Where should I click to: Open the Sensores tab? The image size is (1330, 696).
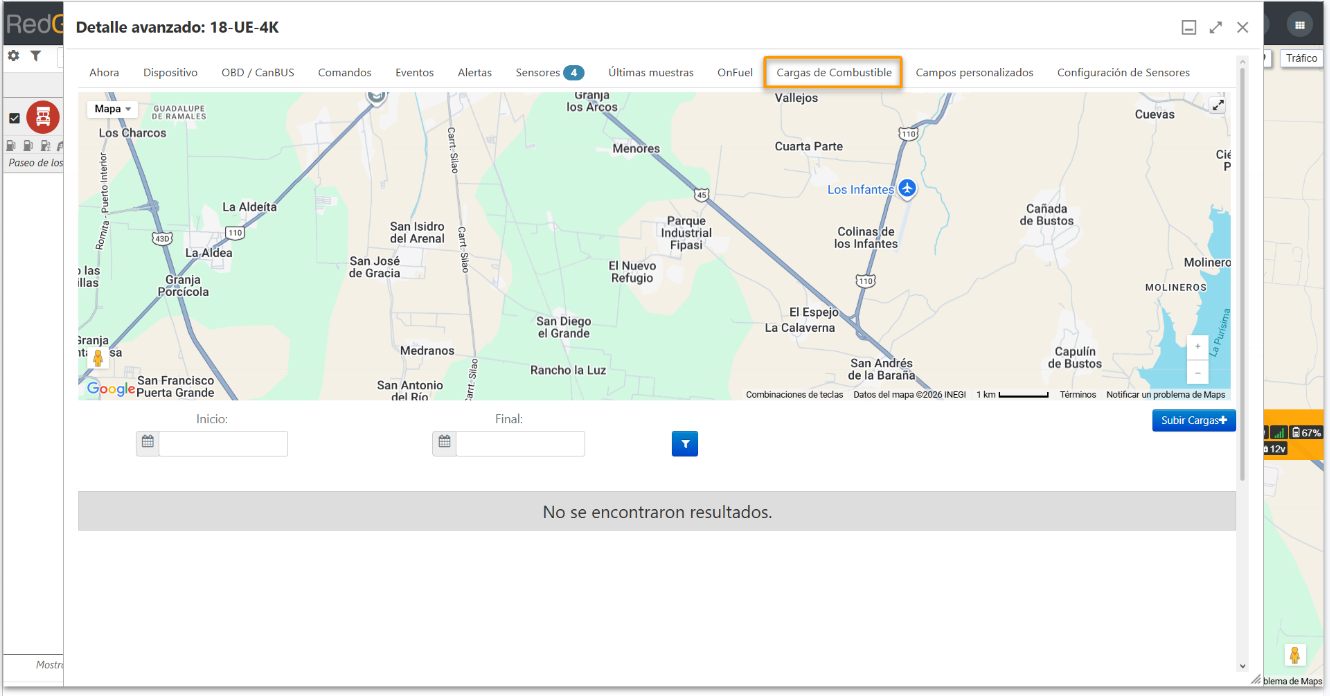coord(550,73)
